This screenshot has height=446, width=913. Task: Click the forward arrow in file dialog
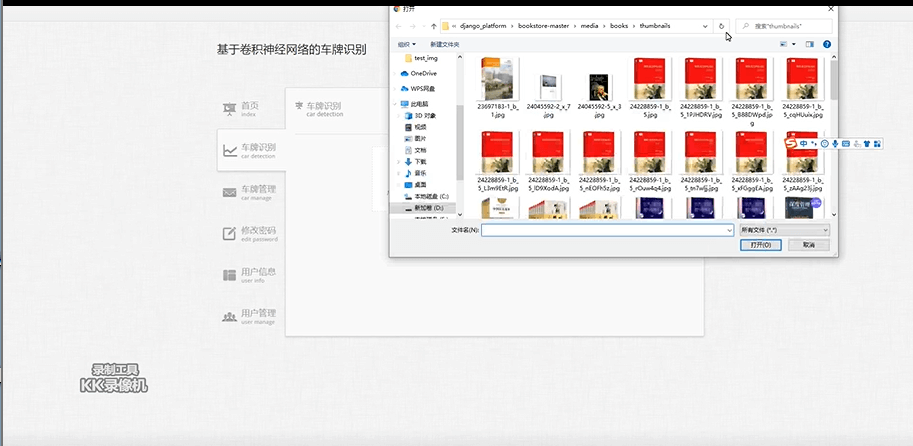click(x=413, y=26)
